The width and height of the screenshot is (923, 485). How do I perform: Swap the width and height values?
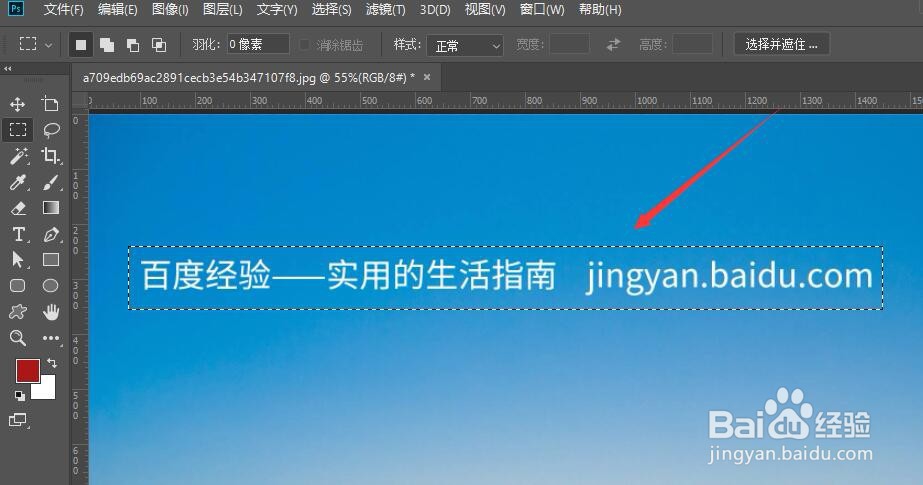click(x=613, y=44)
